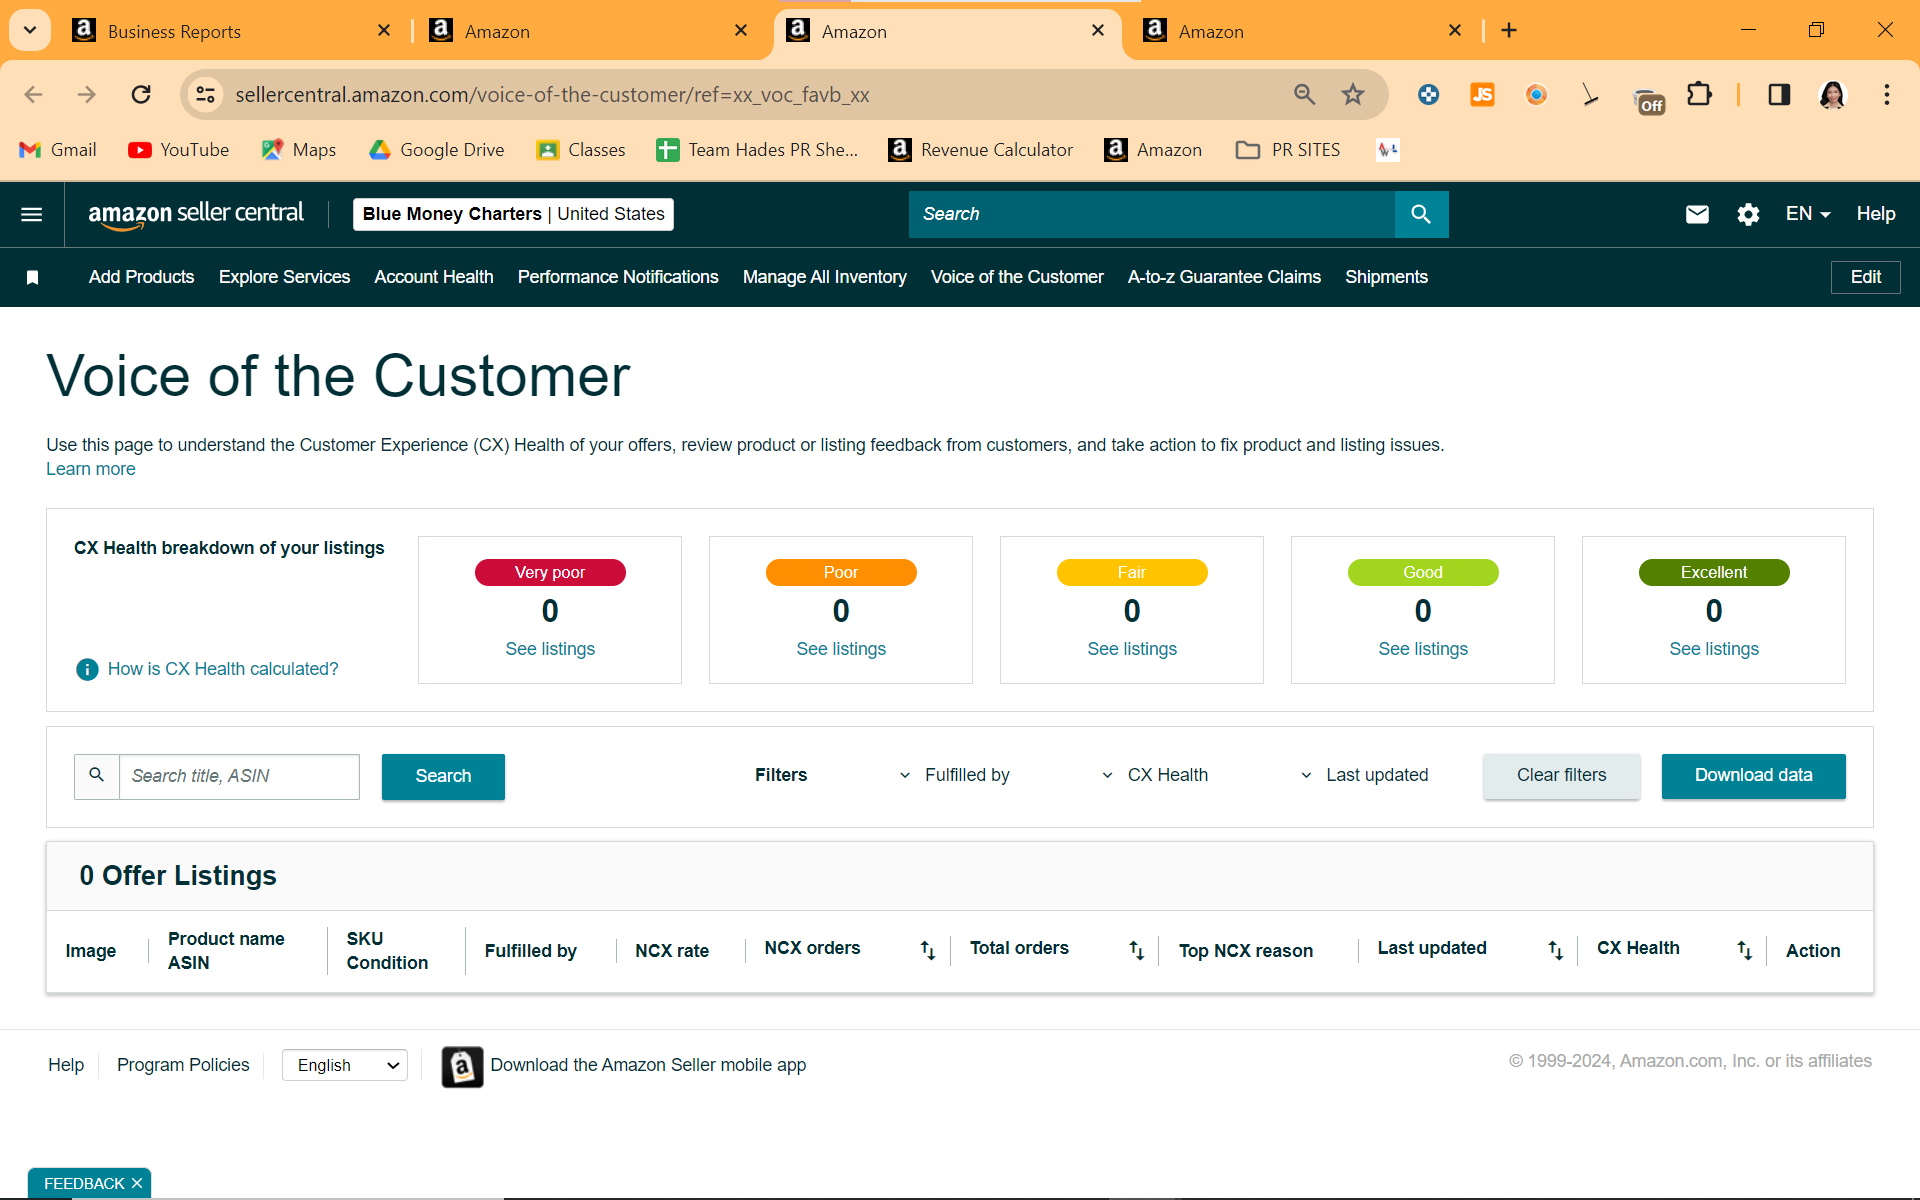
Task: Open Account Health in navigation bar
Action: [x=434, y=277]
